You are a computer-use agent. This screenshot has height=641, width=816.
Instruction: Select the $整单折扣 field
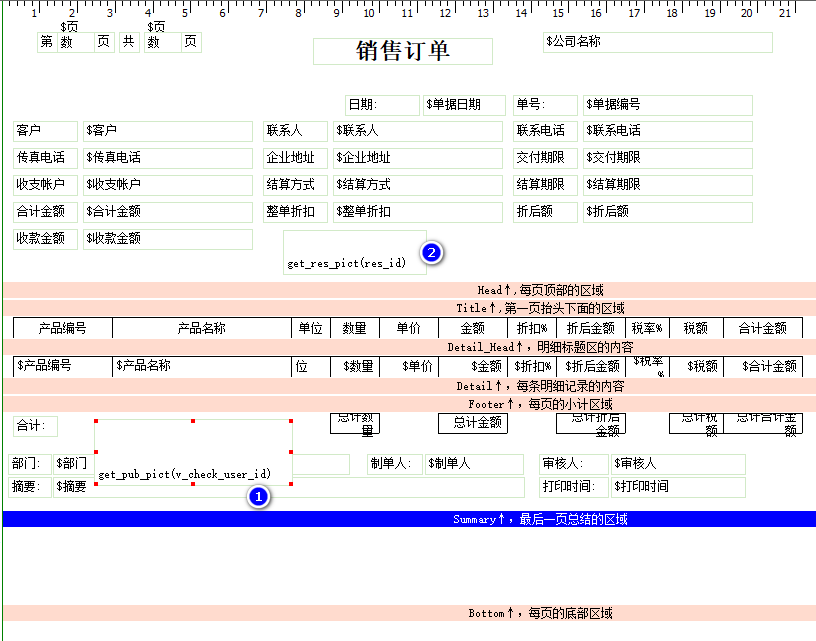pos(417,212)
